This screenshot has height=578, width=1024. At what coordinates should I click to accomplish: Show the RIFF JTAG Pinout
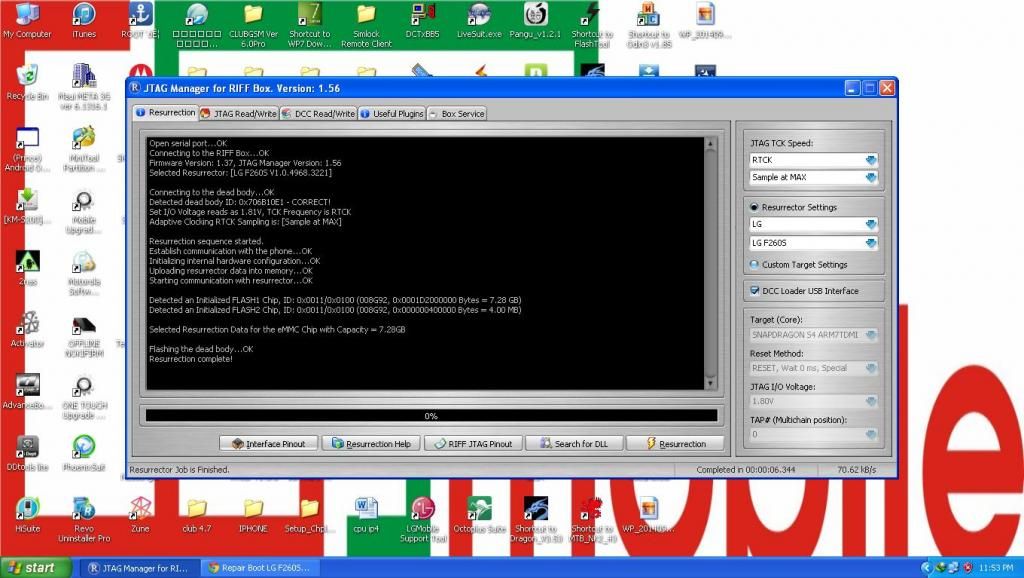pyautogui.click(x=473, y=443)
